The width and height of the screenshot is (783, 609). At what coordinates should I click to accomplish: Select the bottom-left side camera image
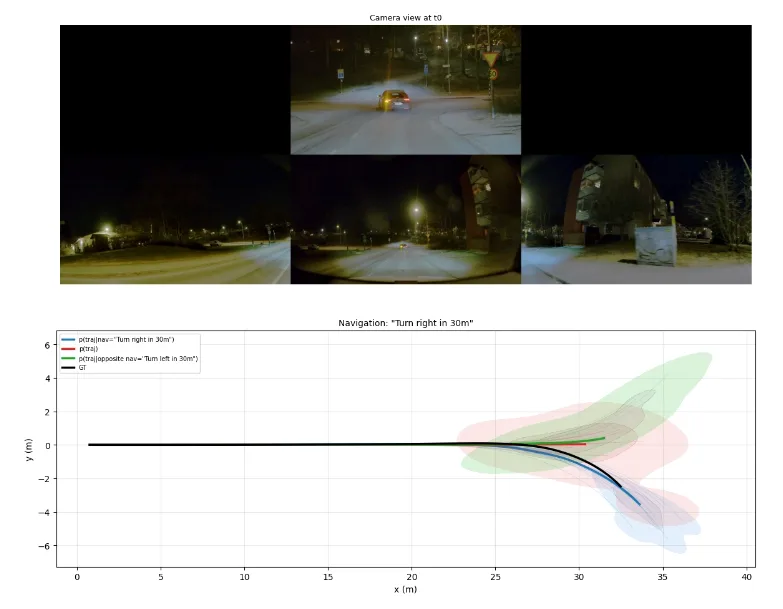pos(175,219)
